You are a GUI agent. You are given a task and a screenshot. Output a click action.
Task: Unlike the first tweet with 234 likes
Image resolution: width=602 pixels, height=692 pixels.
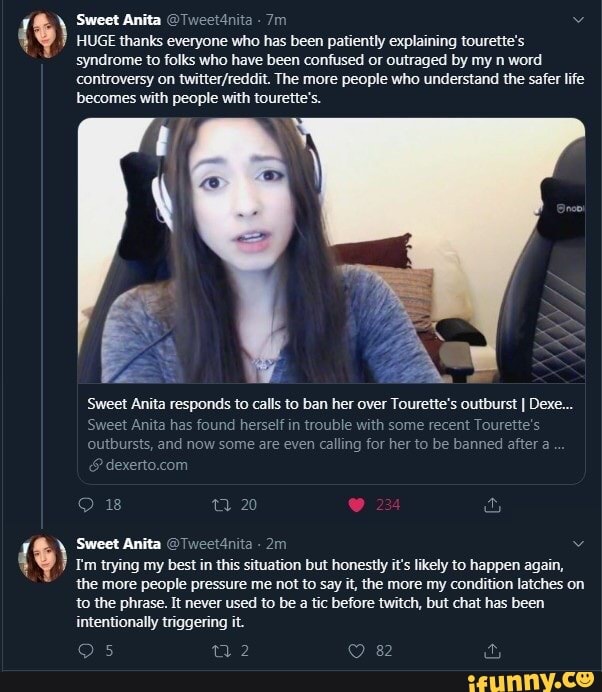pyautogui.click(x=356, y=505)
